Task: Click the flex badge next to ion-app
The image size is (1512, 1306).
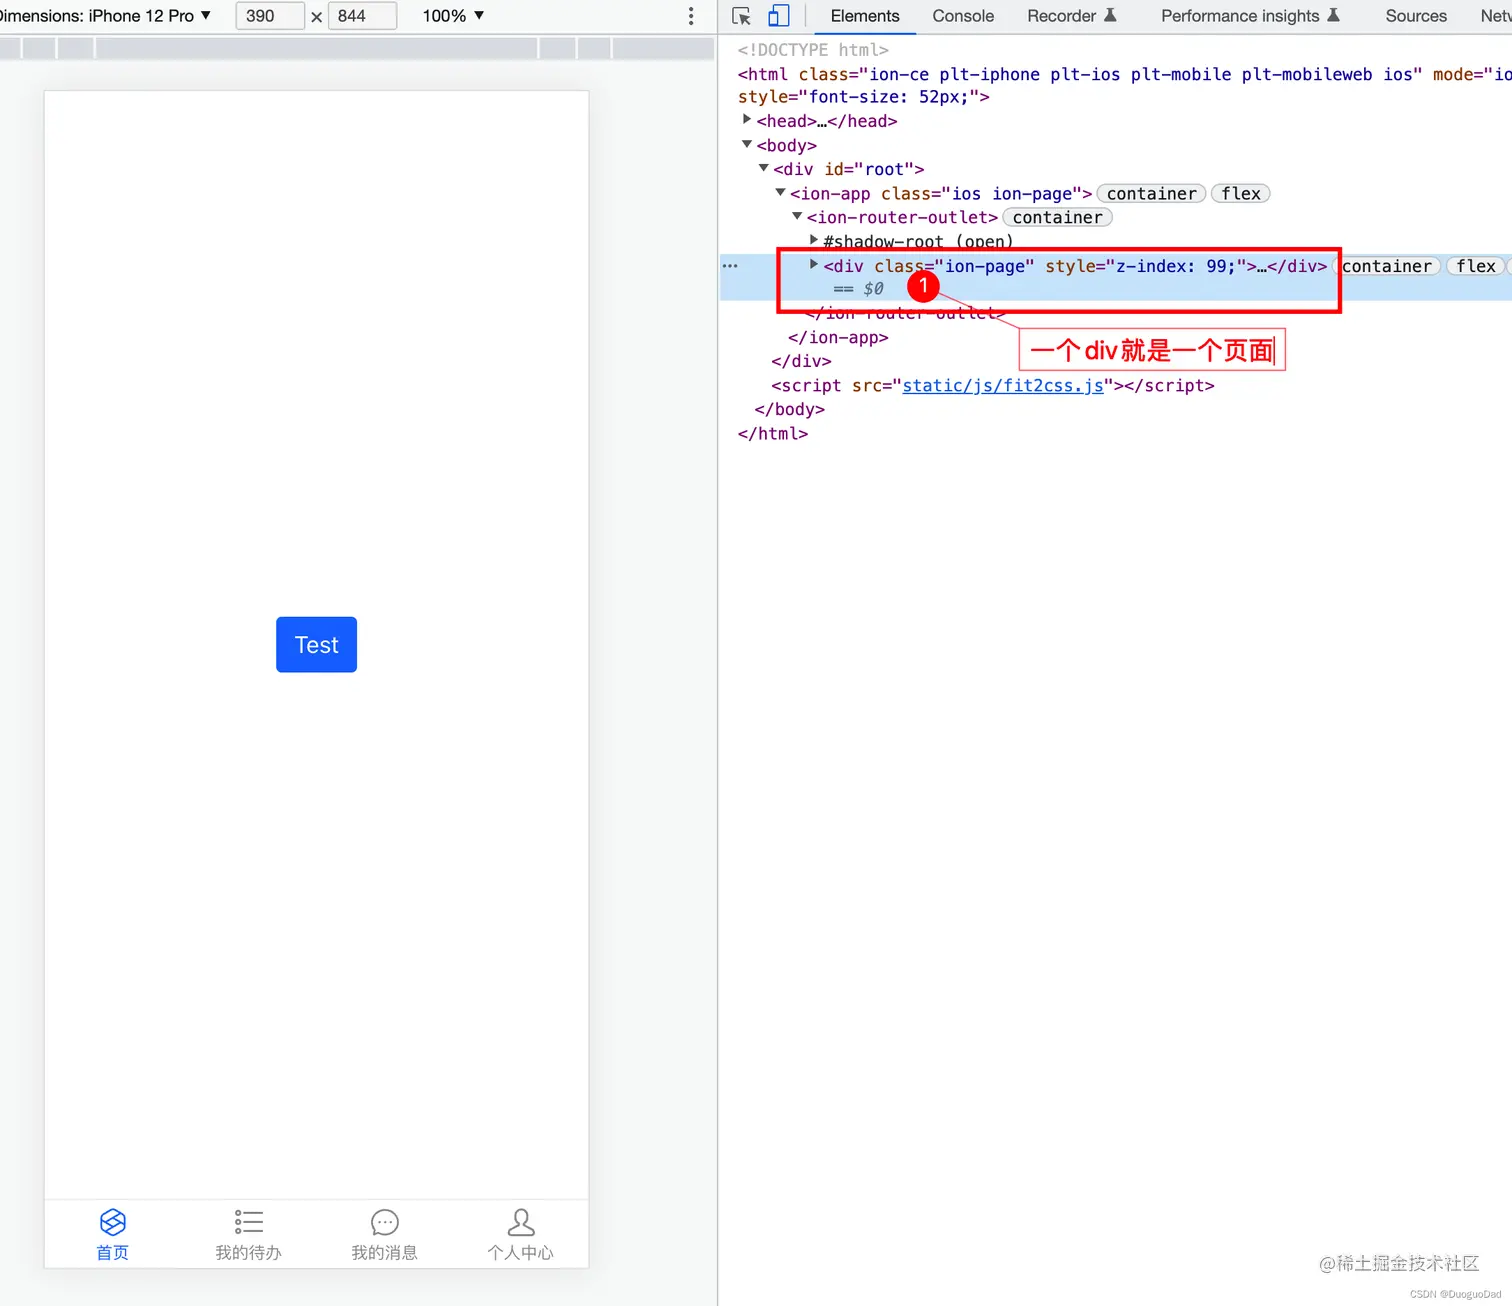Action: 1241,194
